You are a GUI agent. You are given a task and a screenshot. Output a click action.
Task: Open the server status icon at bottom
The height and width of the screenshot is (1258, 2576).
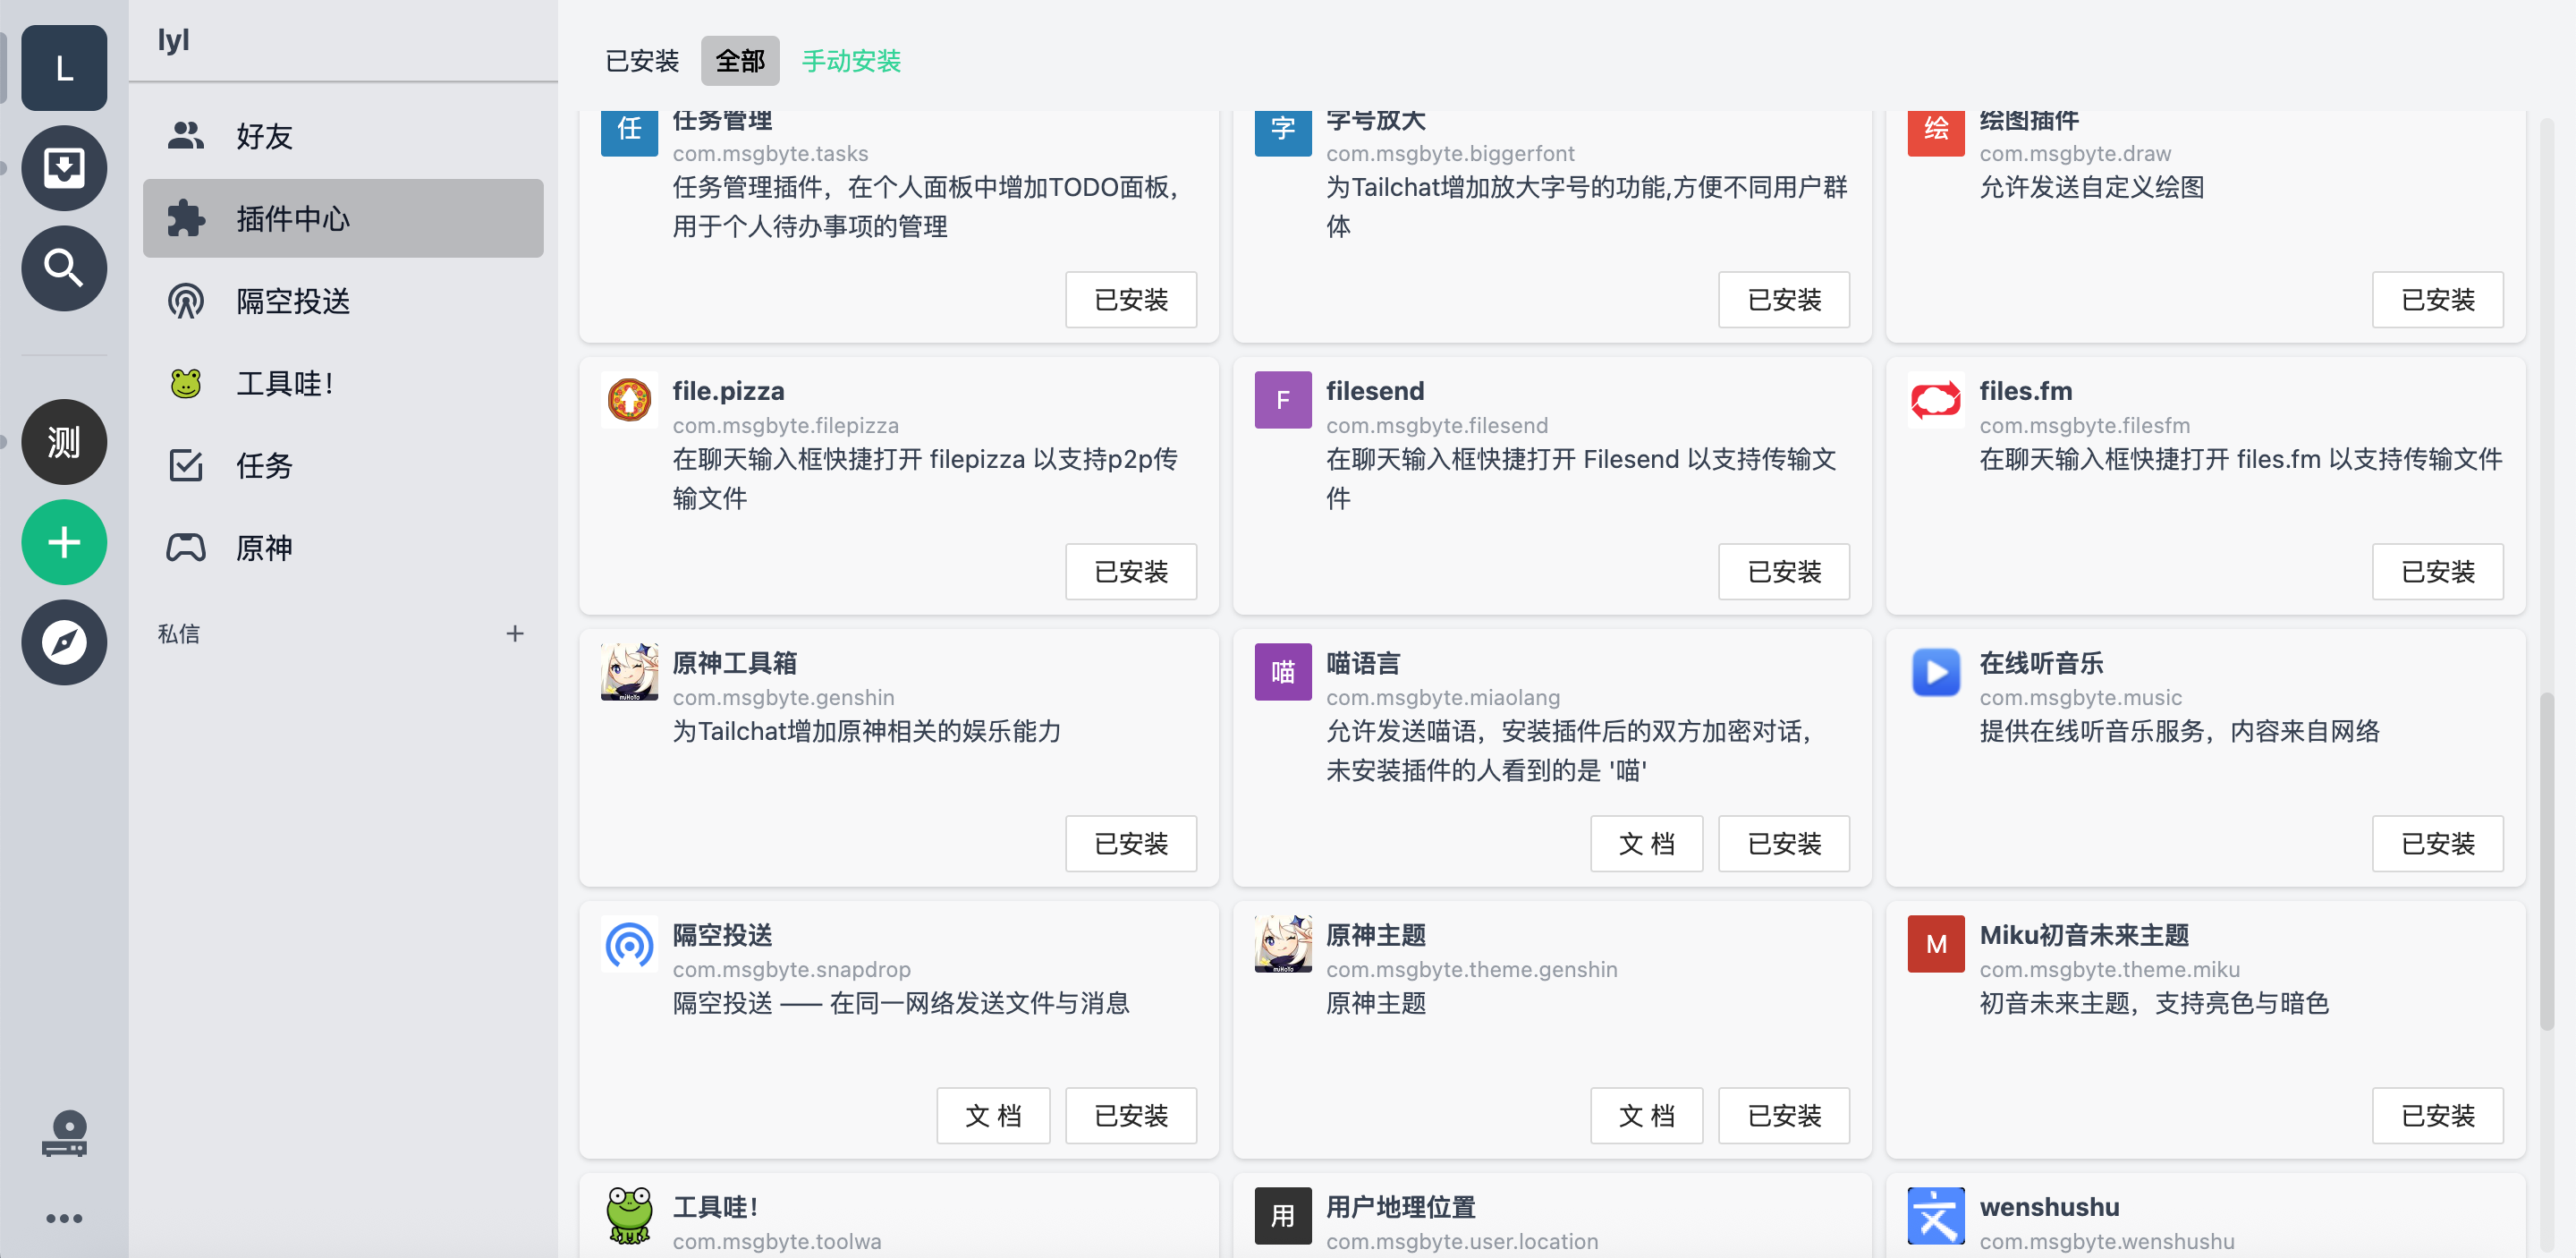click(x=64, y=1134)
